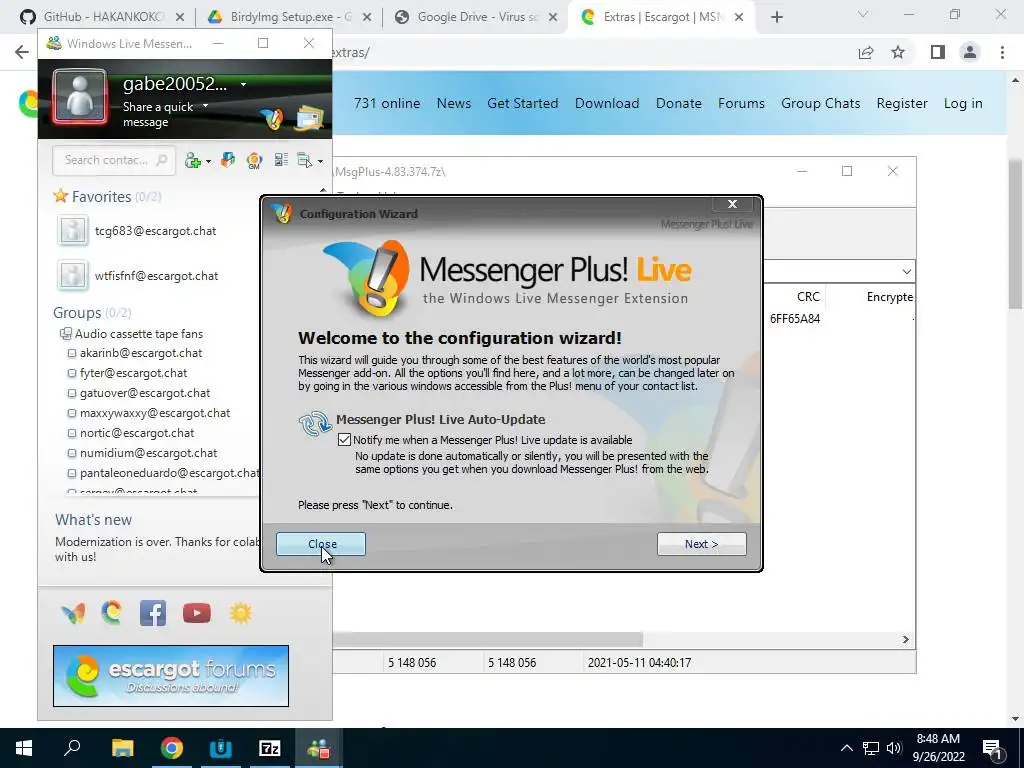Click the Escargot snail icon in bottom bar
This screenshot has height=768, width=1024.
point(112,613)
